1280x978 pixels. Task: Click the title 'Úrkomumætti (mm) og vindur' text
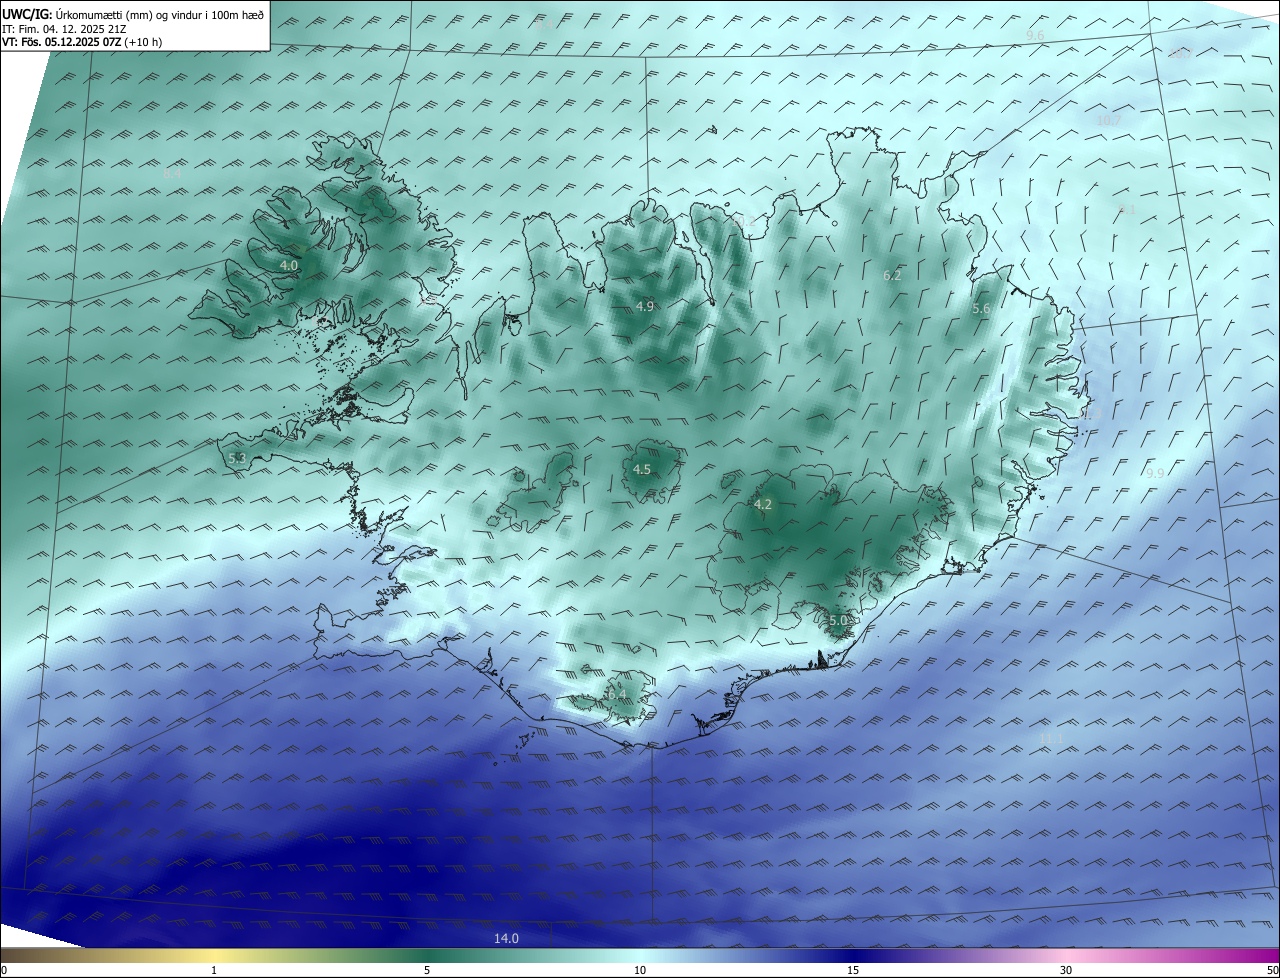click(130, 13)
